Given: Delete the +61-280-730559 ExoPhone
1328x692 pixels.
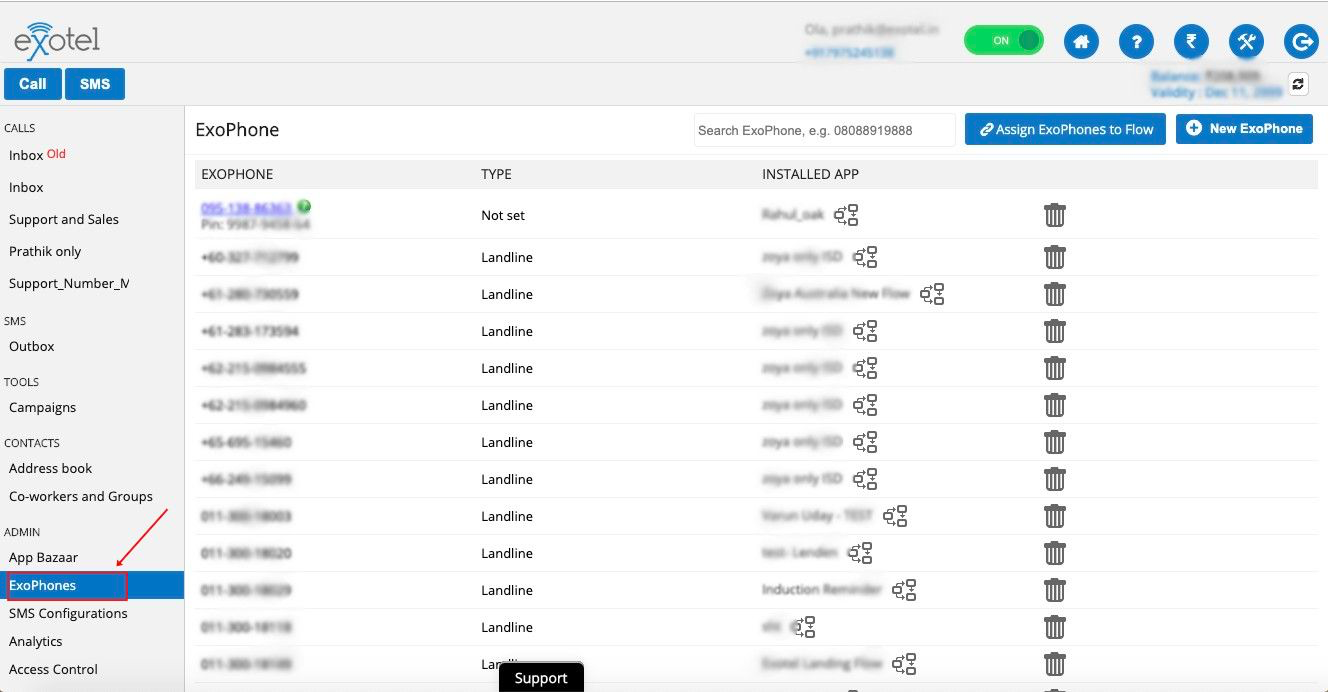Looking at the screenshot, I should tap(1055, 294).
